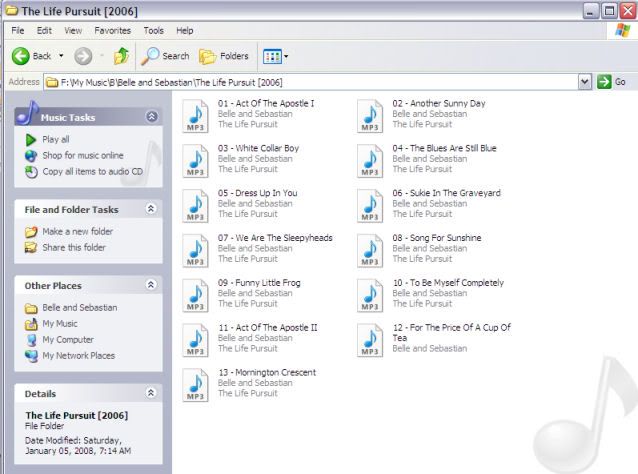Click the folder icon in the address bar
This screenshot has height=474, width=638.
[x=52, y=83]
